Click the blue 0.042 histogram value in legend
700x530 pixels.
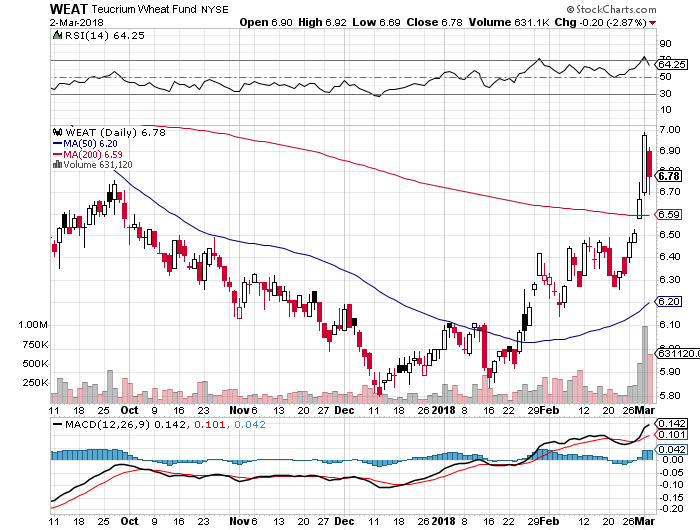[x=250, y=424]
